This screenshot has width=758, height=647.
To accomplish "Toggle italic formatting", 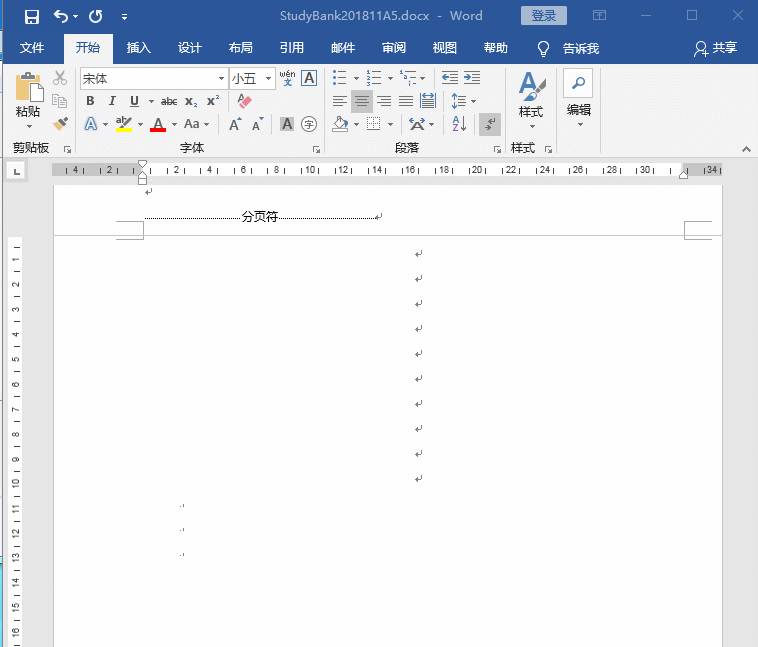I will pyautogui.click(x=112, y=101).
